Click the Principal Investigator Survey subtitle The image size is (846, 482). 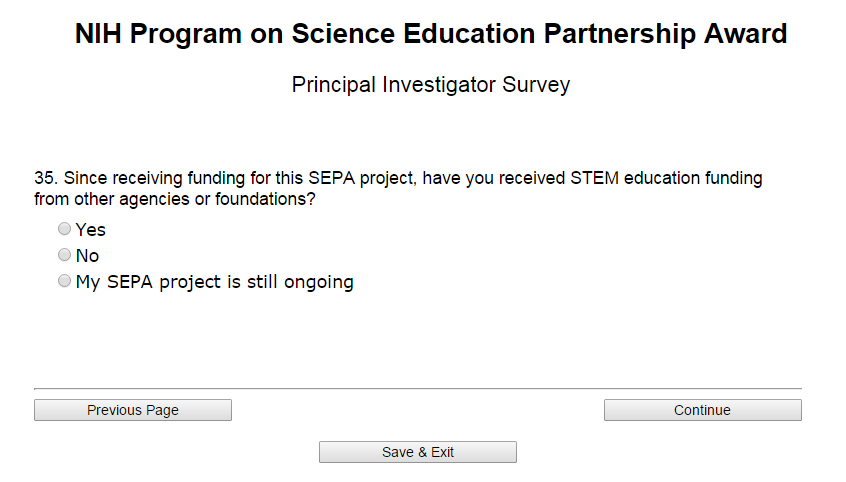coord(431,85)
